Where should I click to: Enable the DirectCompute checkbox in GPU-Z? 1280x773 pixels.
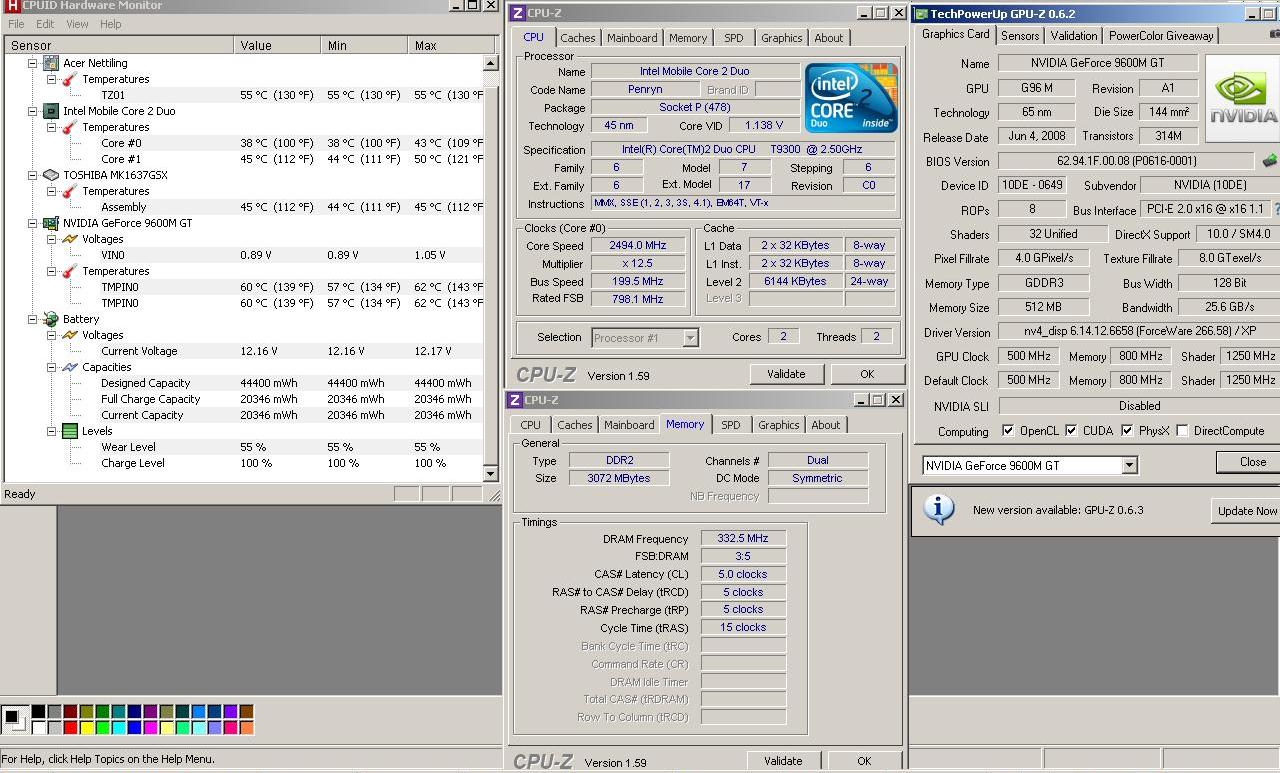click(1182, 430)
